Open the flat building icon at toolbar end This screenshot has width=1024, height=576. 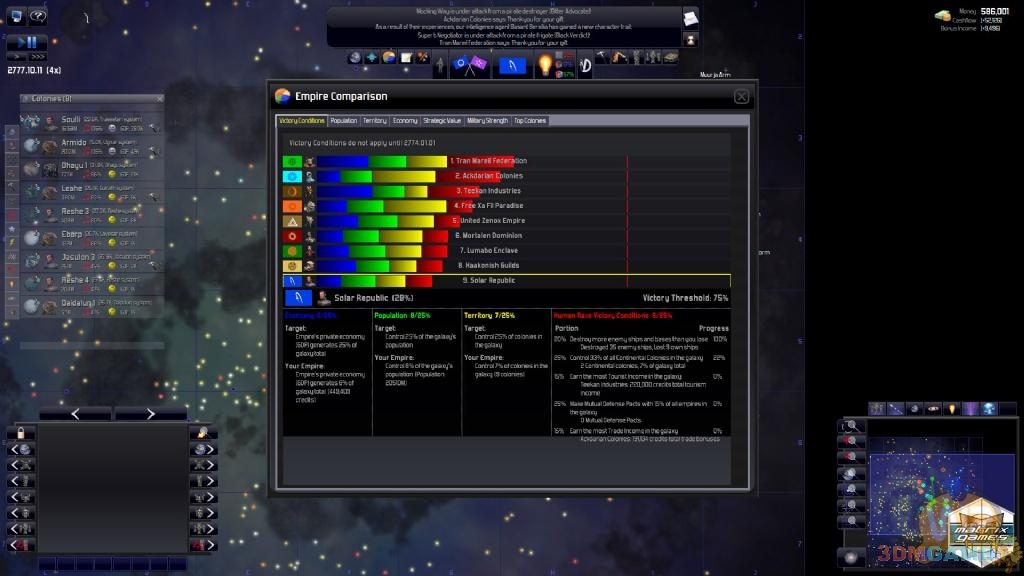point(671,57)
